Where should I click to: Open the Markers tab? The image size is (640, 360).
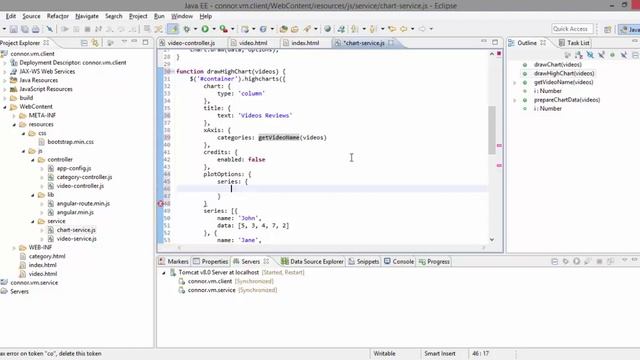pos(174,262)
